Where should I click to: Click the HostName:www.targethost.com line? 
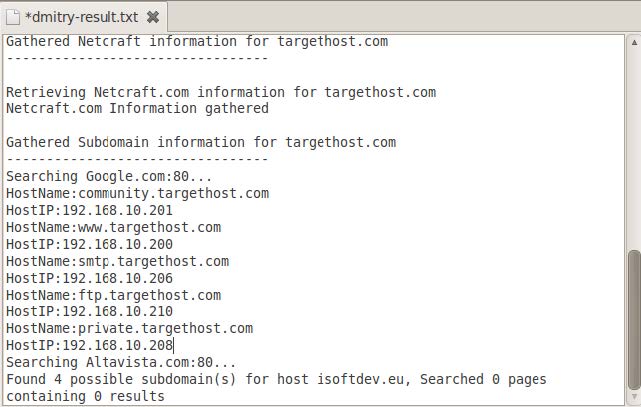point(113,227)
